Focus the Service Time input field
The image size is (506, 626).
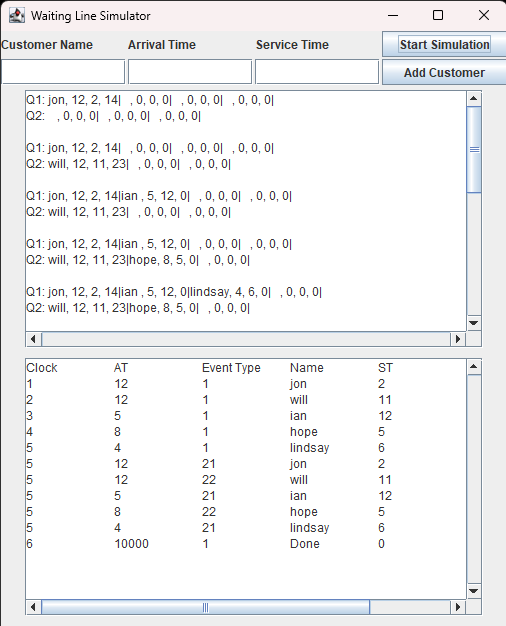click(x=317, y=72)
